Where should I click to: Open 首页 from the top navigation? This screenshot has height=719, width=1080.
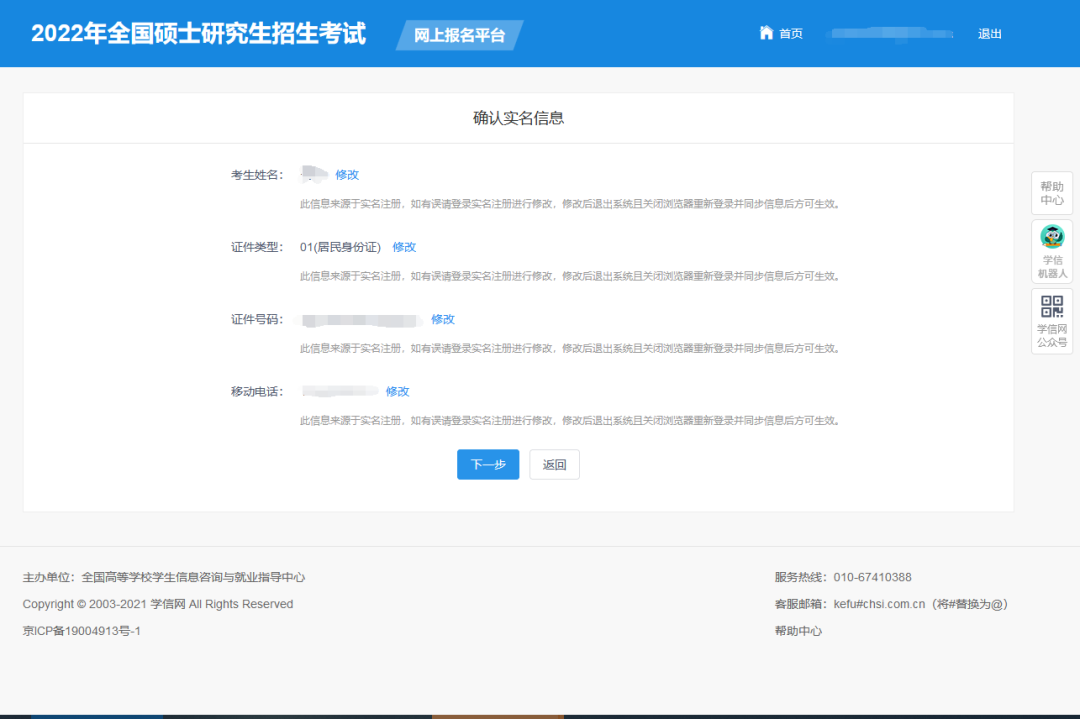[790, 33]
